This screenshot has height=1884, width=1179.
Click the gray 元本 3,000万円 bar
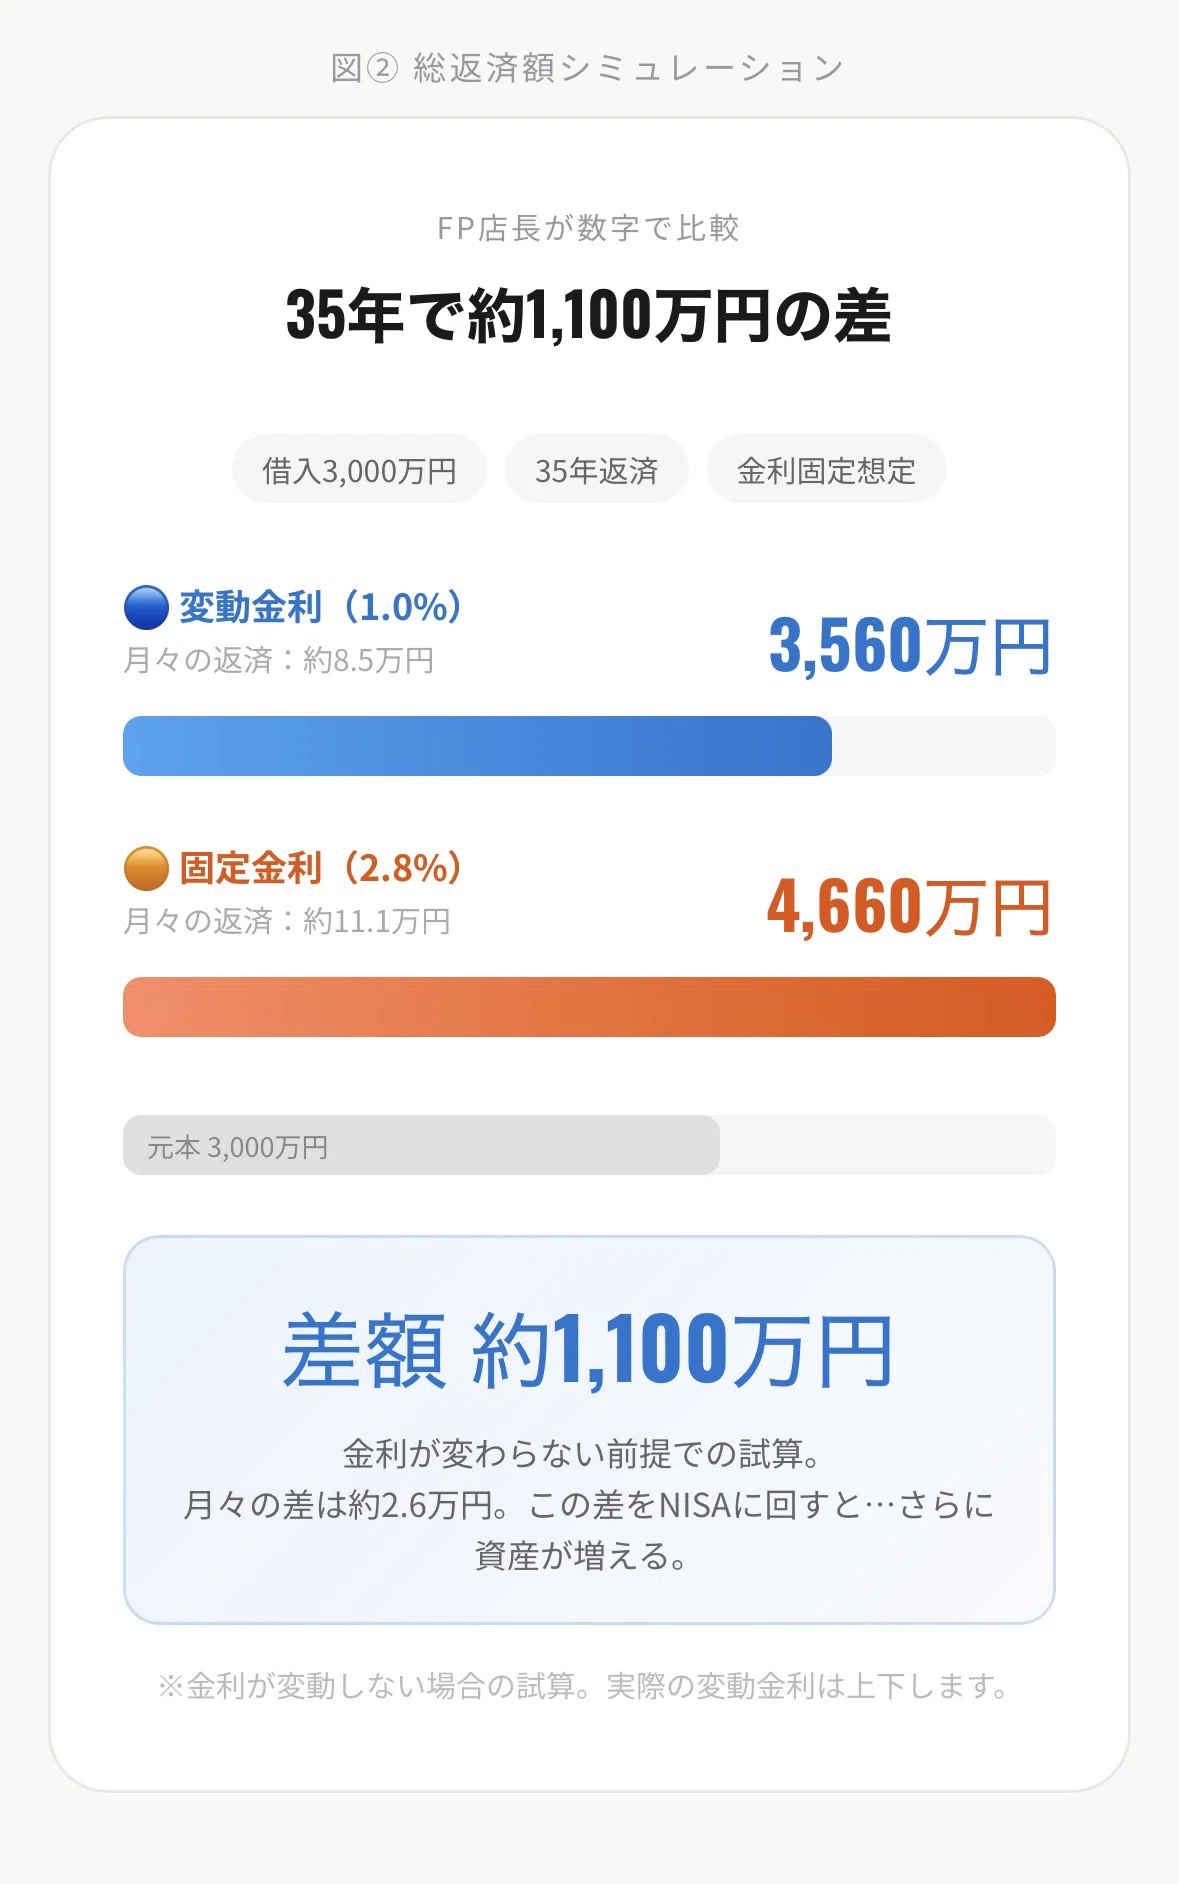[x=421, y=1145]
